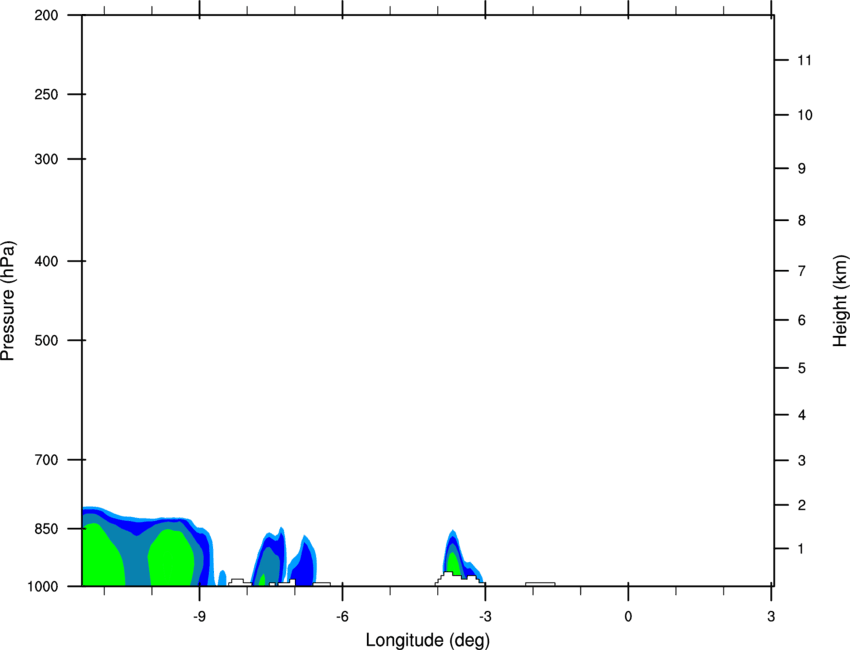
Task: Click the 300 pressure tick label
Action: [46, 159]
